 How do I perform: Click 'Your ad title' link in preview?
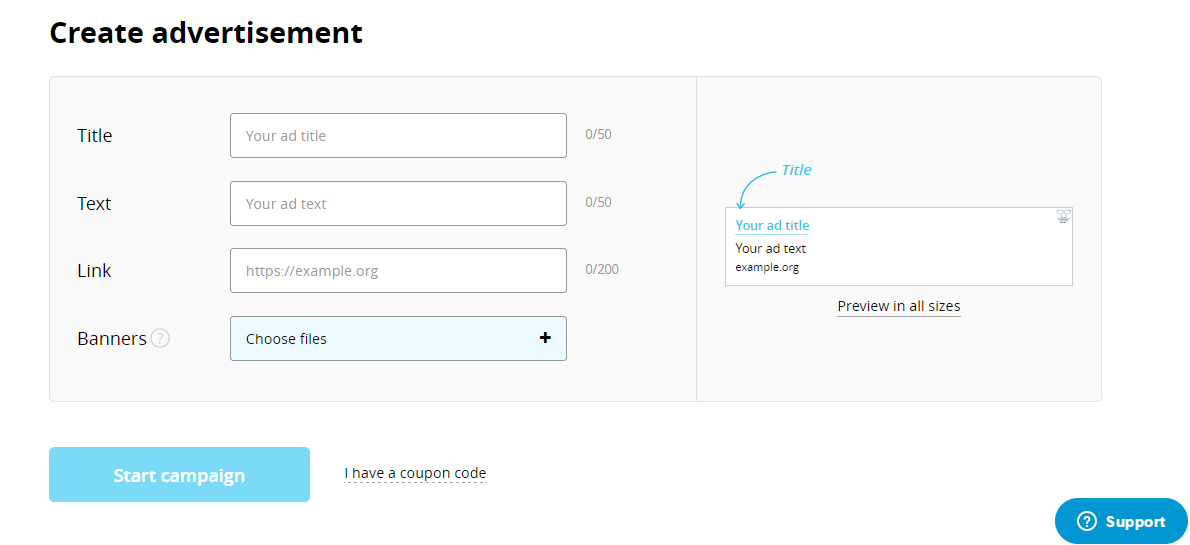772,225
